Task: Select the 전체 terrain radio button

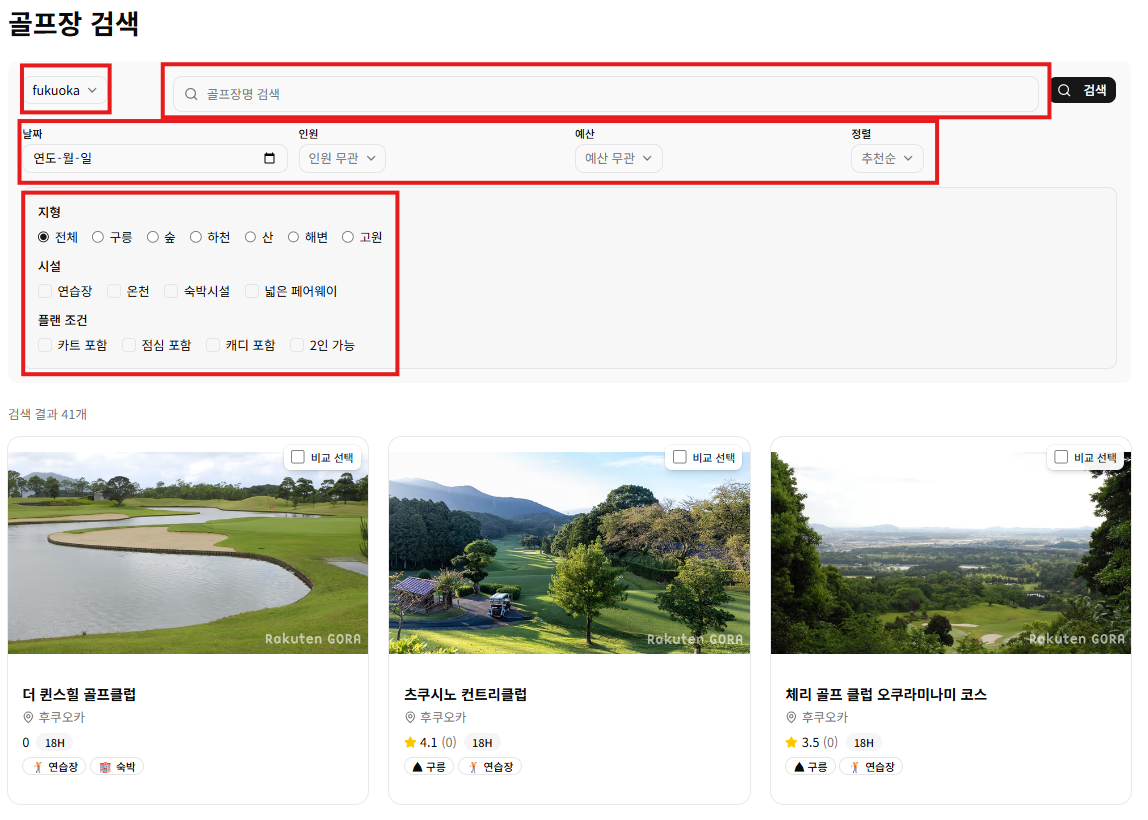Action: (44, 237)
